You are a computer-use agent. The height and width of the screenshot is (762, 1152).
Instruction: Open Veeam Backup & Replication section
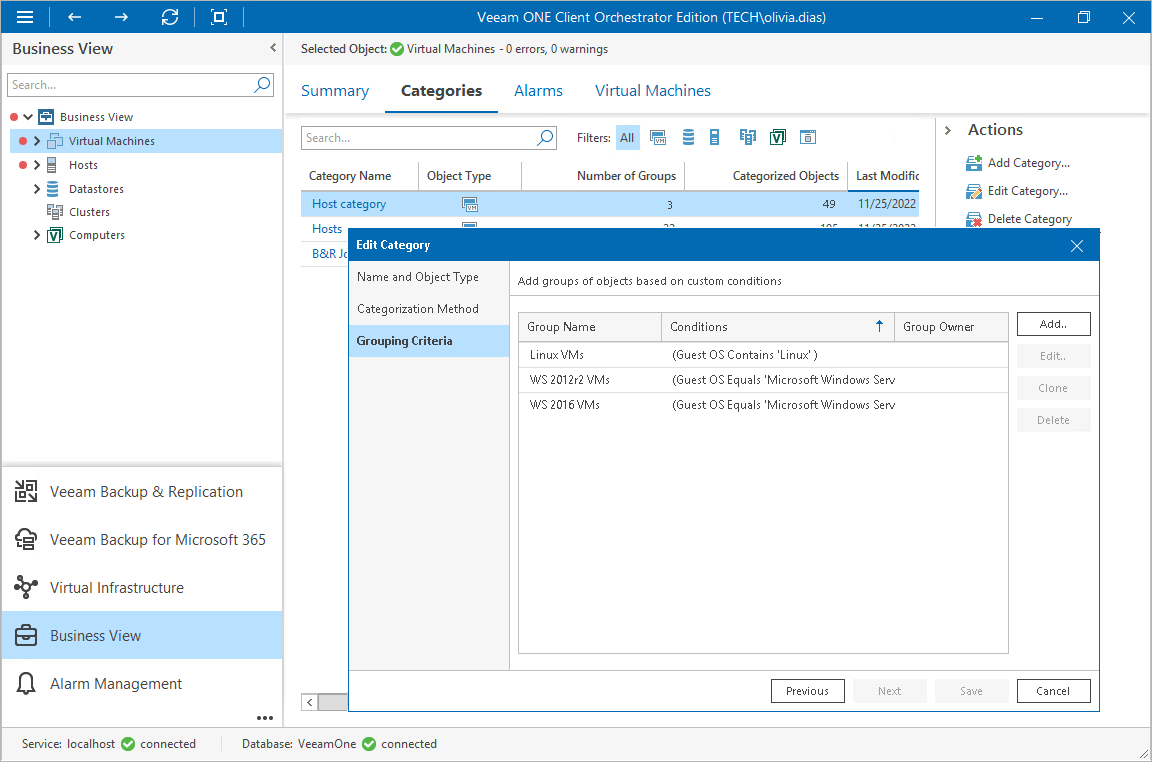point(142,492)
